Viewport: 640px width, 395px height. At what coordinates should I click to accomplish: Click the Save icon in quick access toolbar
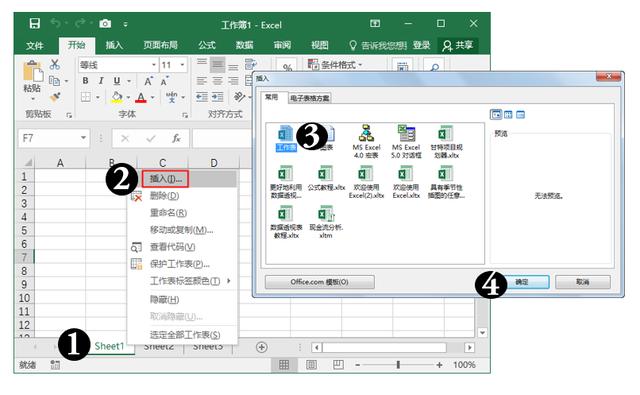click(x=35, y=24)
